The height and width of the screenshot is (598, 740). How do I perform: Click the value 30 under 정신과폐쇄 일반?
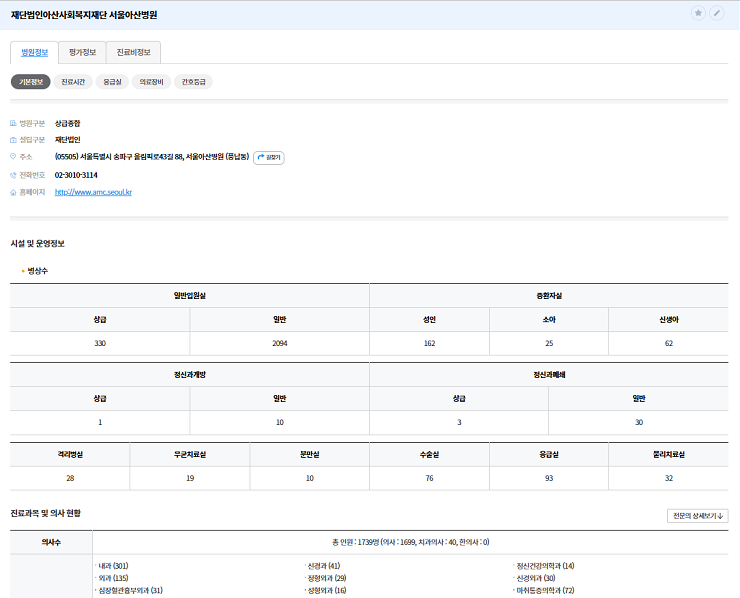(639, 422)
